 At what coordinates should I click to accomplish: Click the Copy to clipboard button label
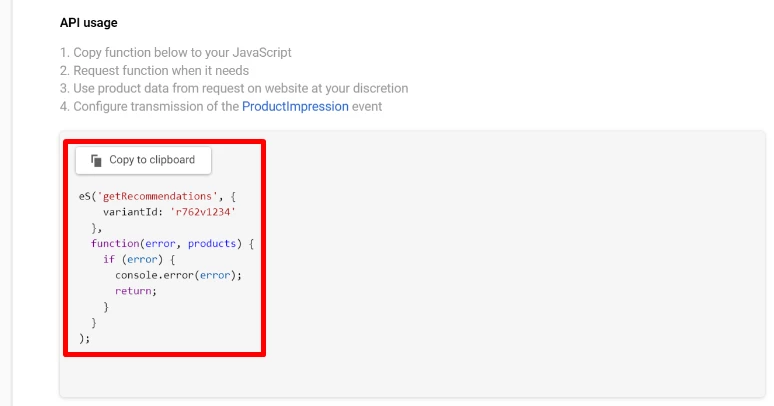[152, 160]
